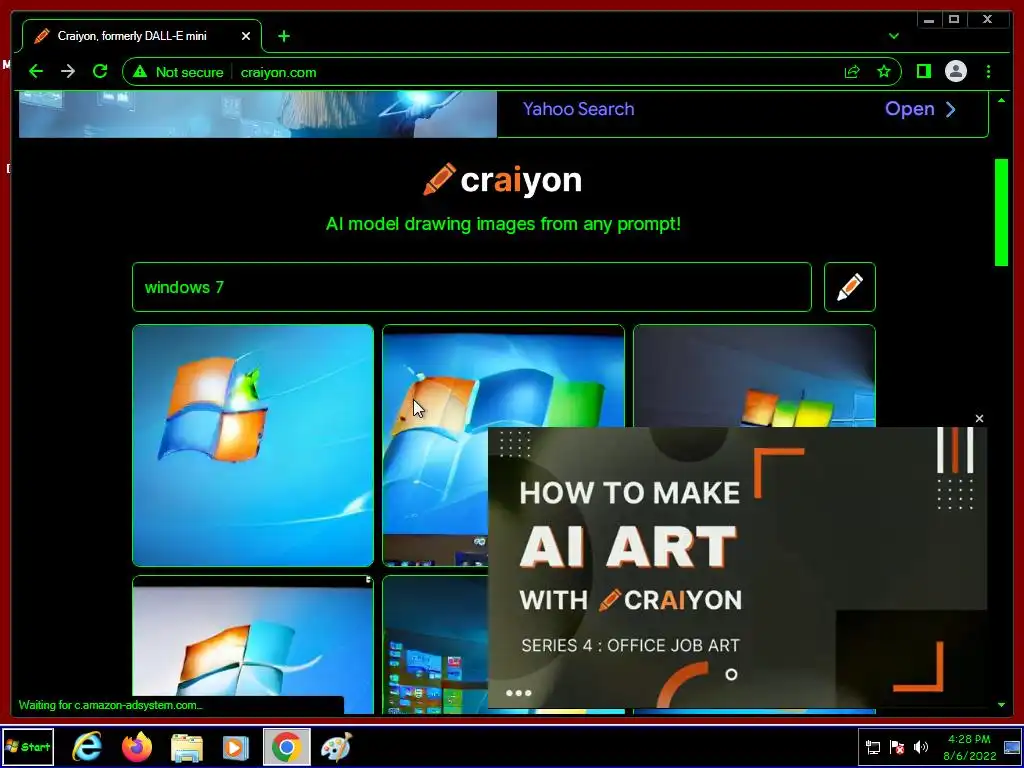This screenshot has width=1024, height=768.
Task: Click the Chrome taskbar button
Action: [x=287, y=747]
